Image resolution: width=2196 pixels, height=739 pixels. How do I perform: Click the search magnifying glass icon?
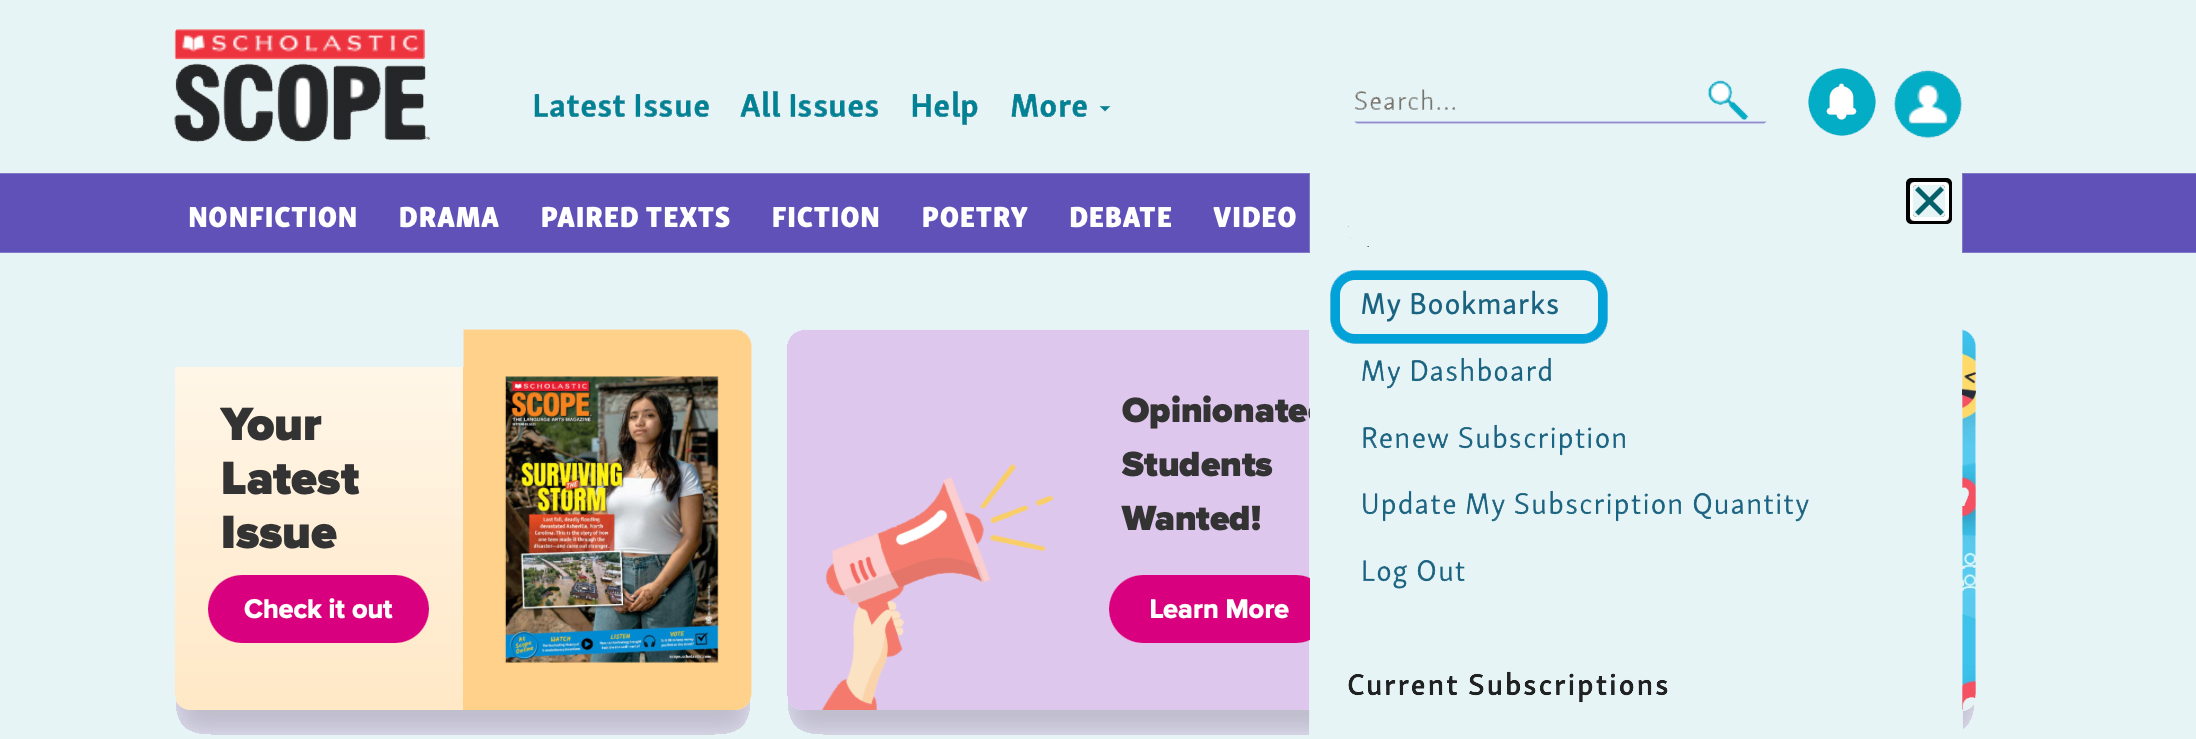coord(1727,100)
